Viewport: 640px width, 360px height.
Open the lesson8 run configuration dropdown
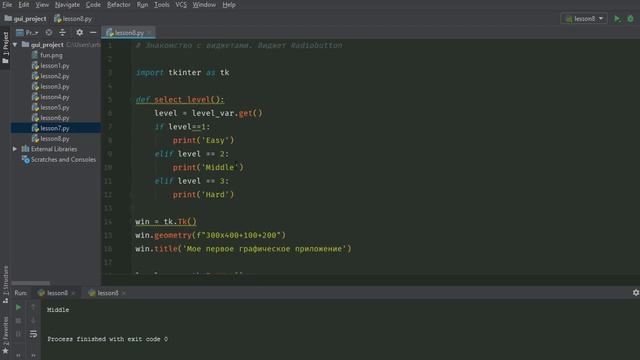584,19
